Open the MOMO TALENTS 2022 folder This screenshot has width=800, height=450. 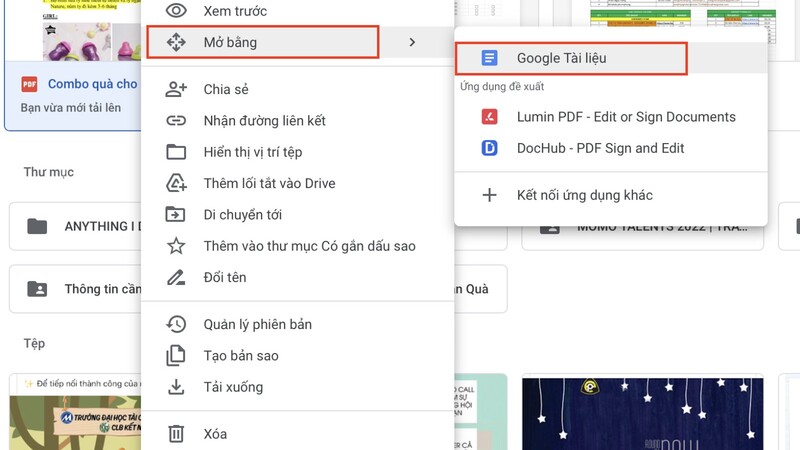click(x=642, y=238)
